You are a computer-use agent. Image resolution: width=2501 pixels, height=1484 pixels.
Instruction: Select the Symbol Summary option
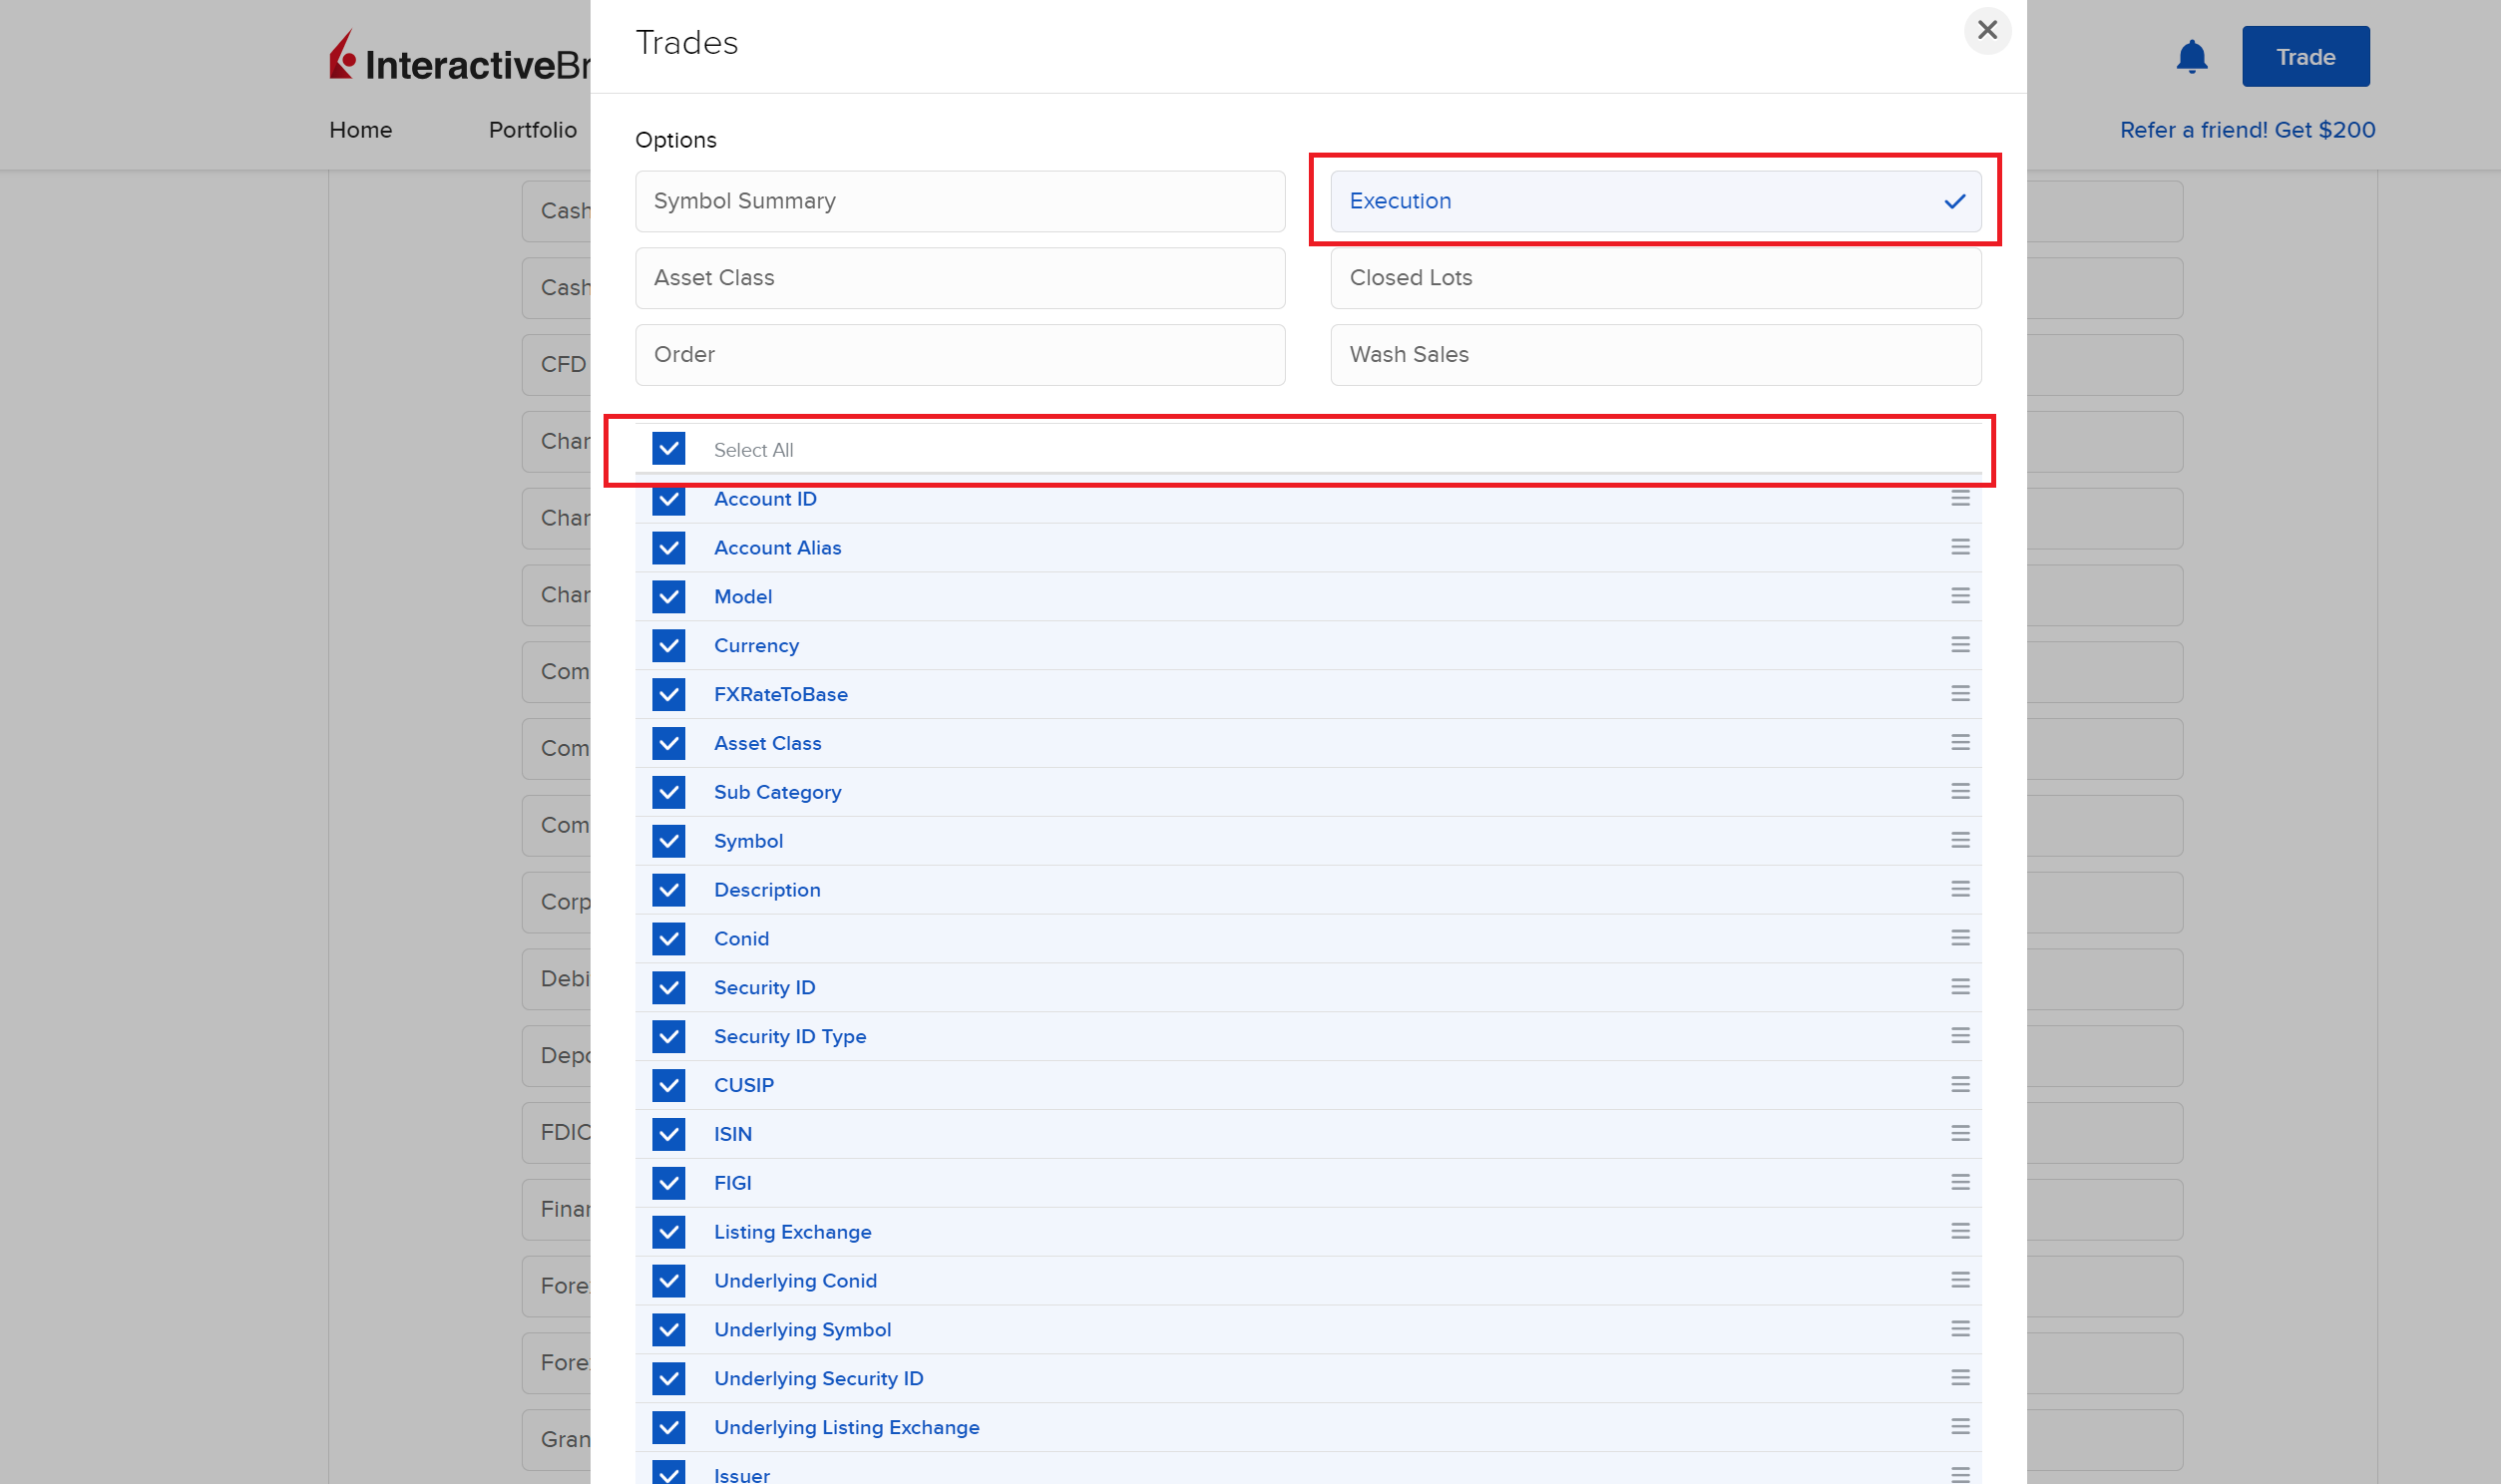point(959,201)
